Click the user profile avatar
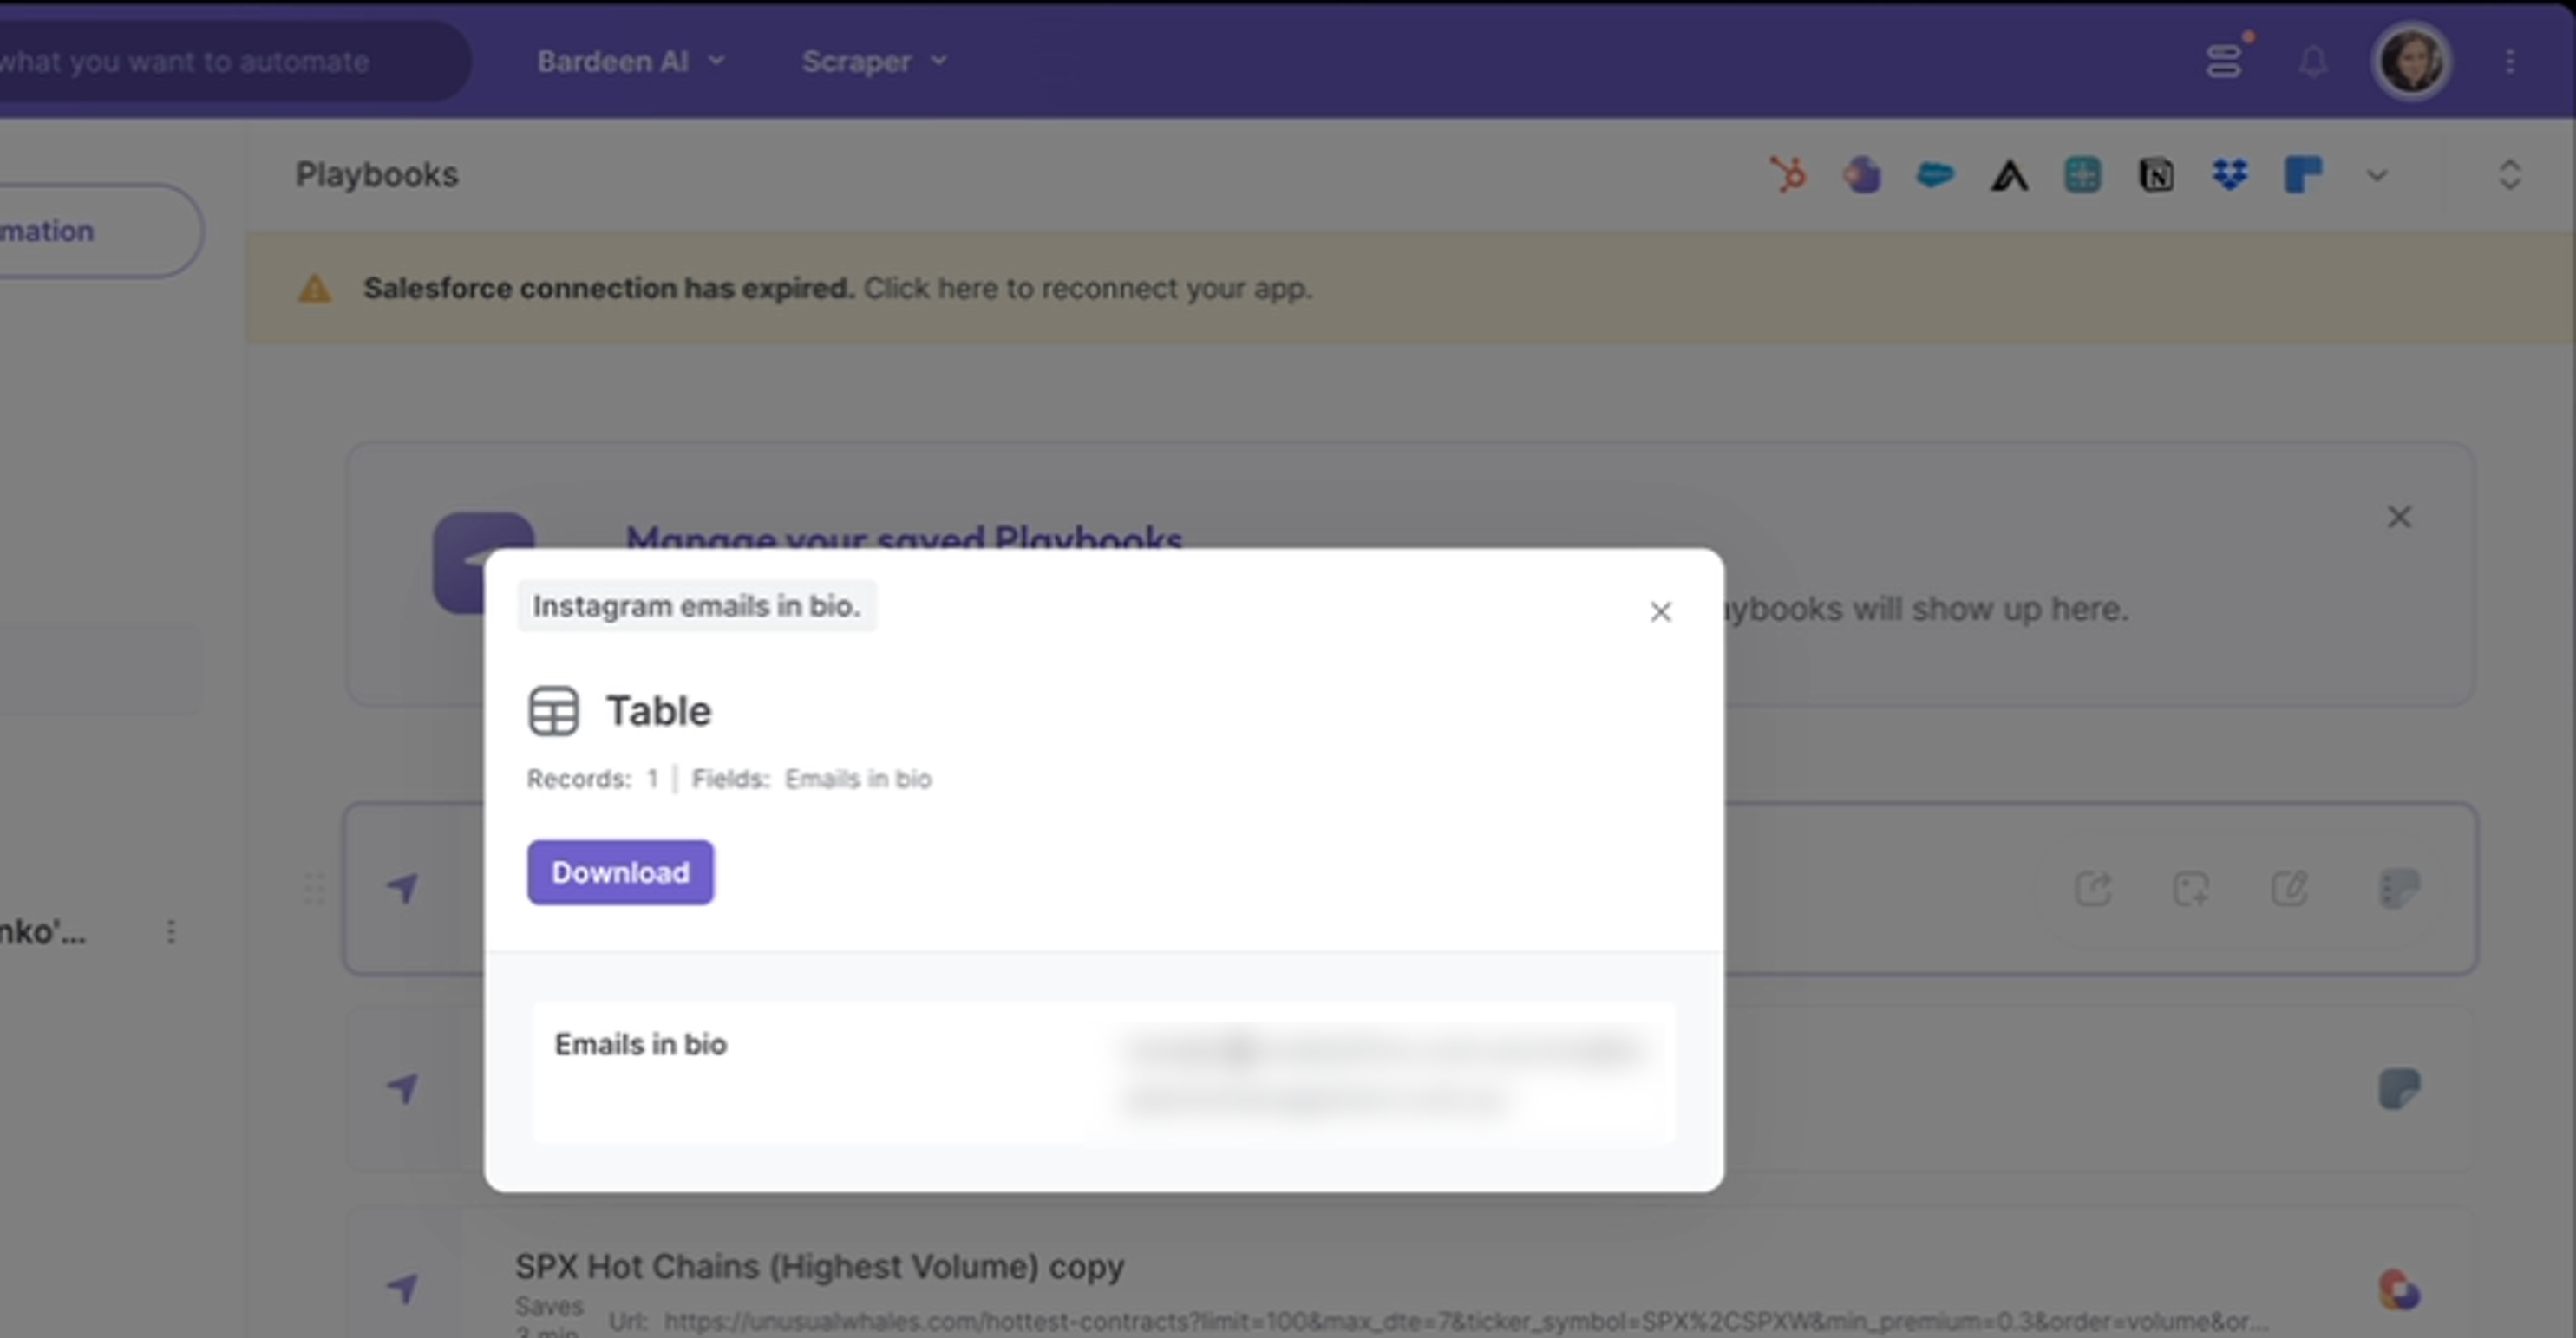 click(x=2412, y=61)
